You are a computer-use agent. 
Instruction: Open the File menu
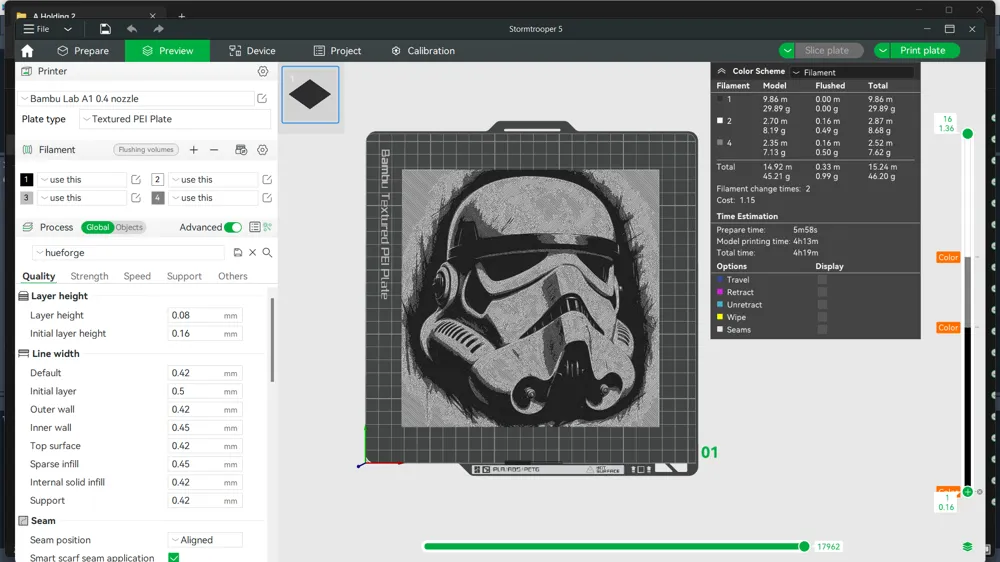[x=36, y=29]
